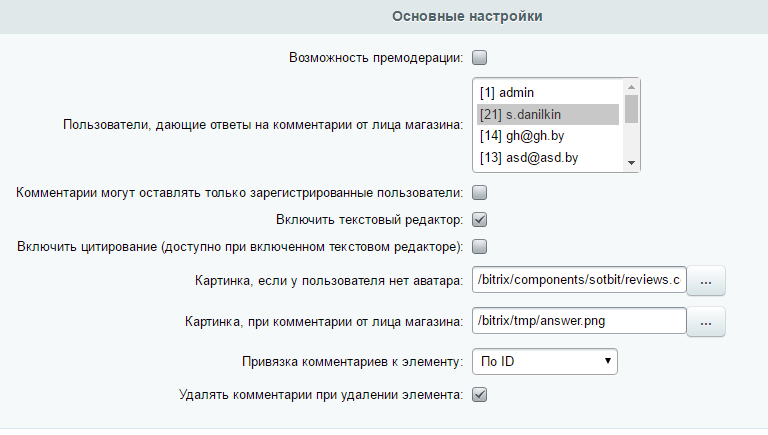768x435 pixels.
Task: Enable the Возможность премодерации checkbox
Action: tap(480, 57)
